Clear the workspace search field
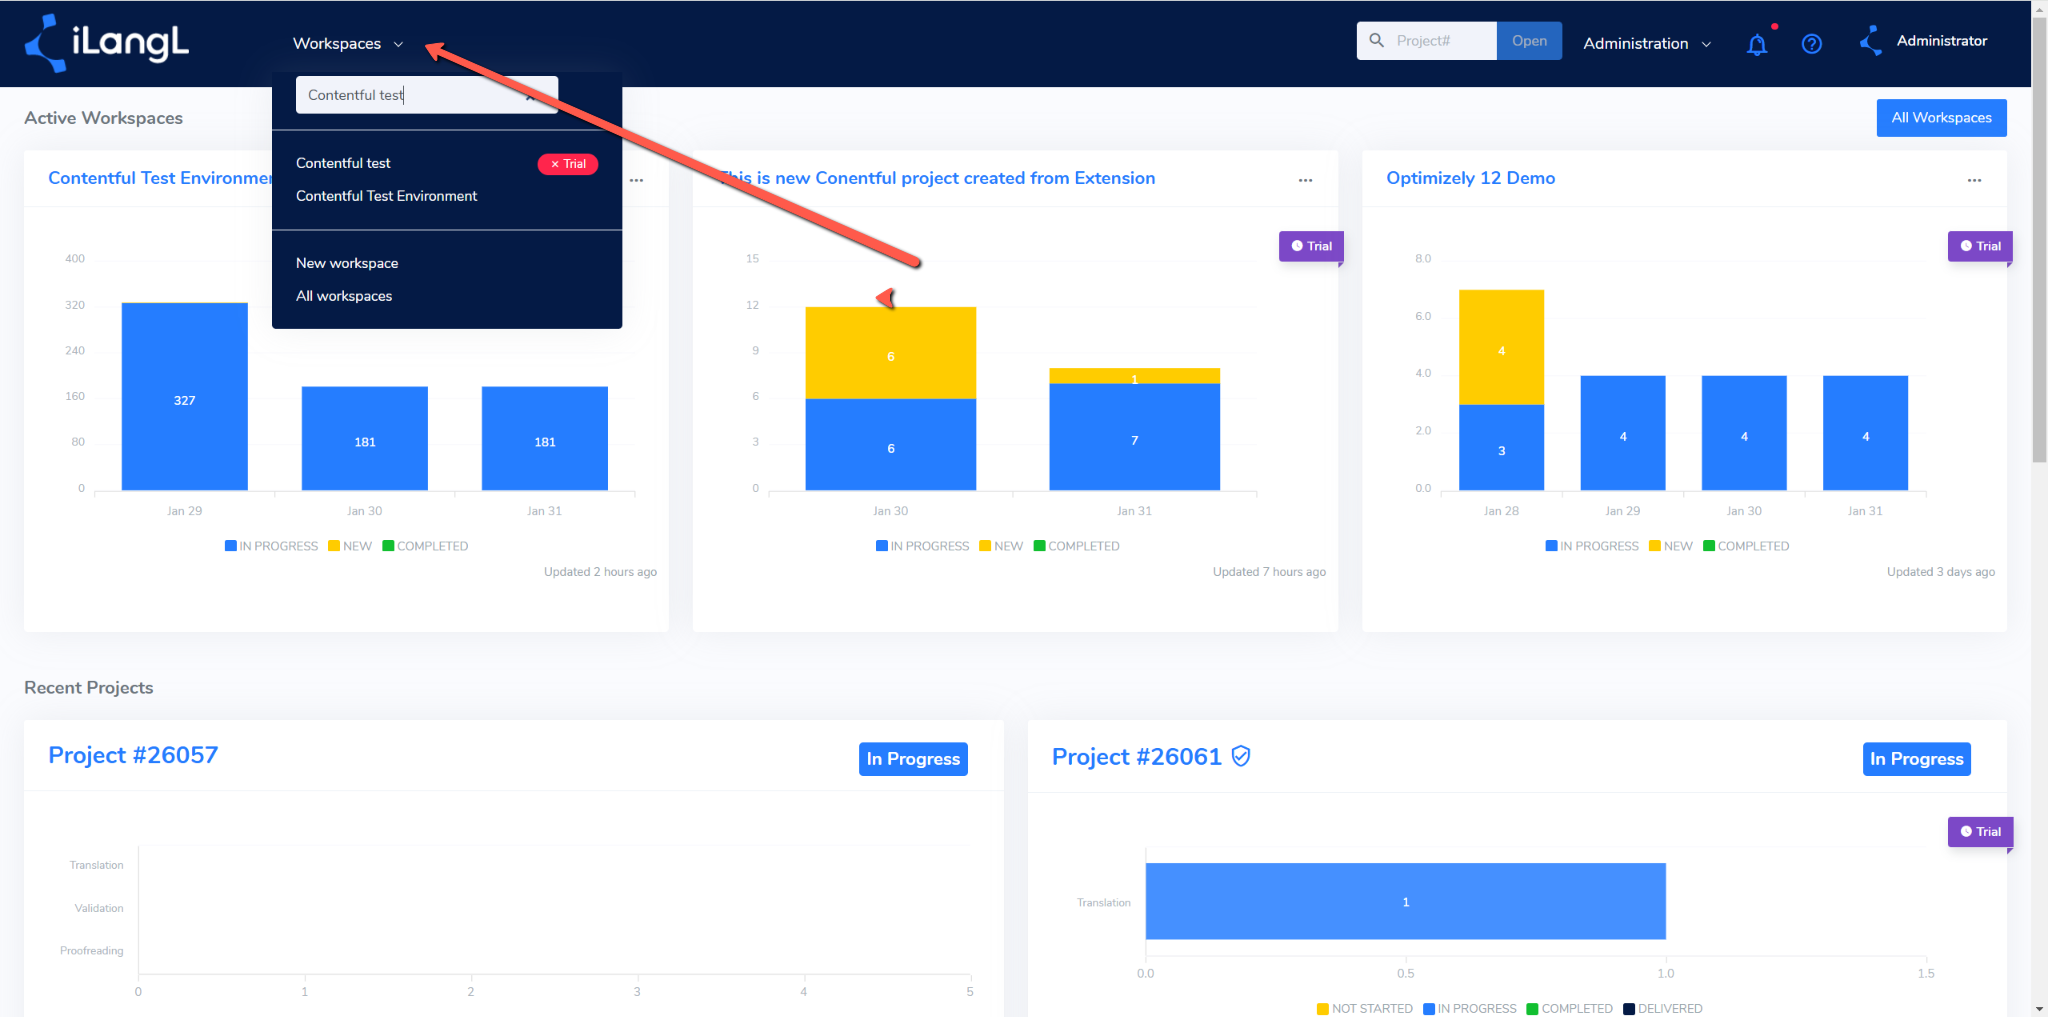Screen dimensions: 2048x1017 point(530,96)
